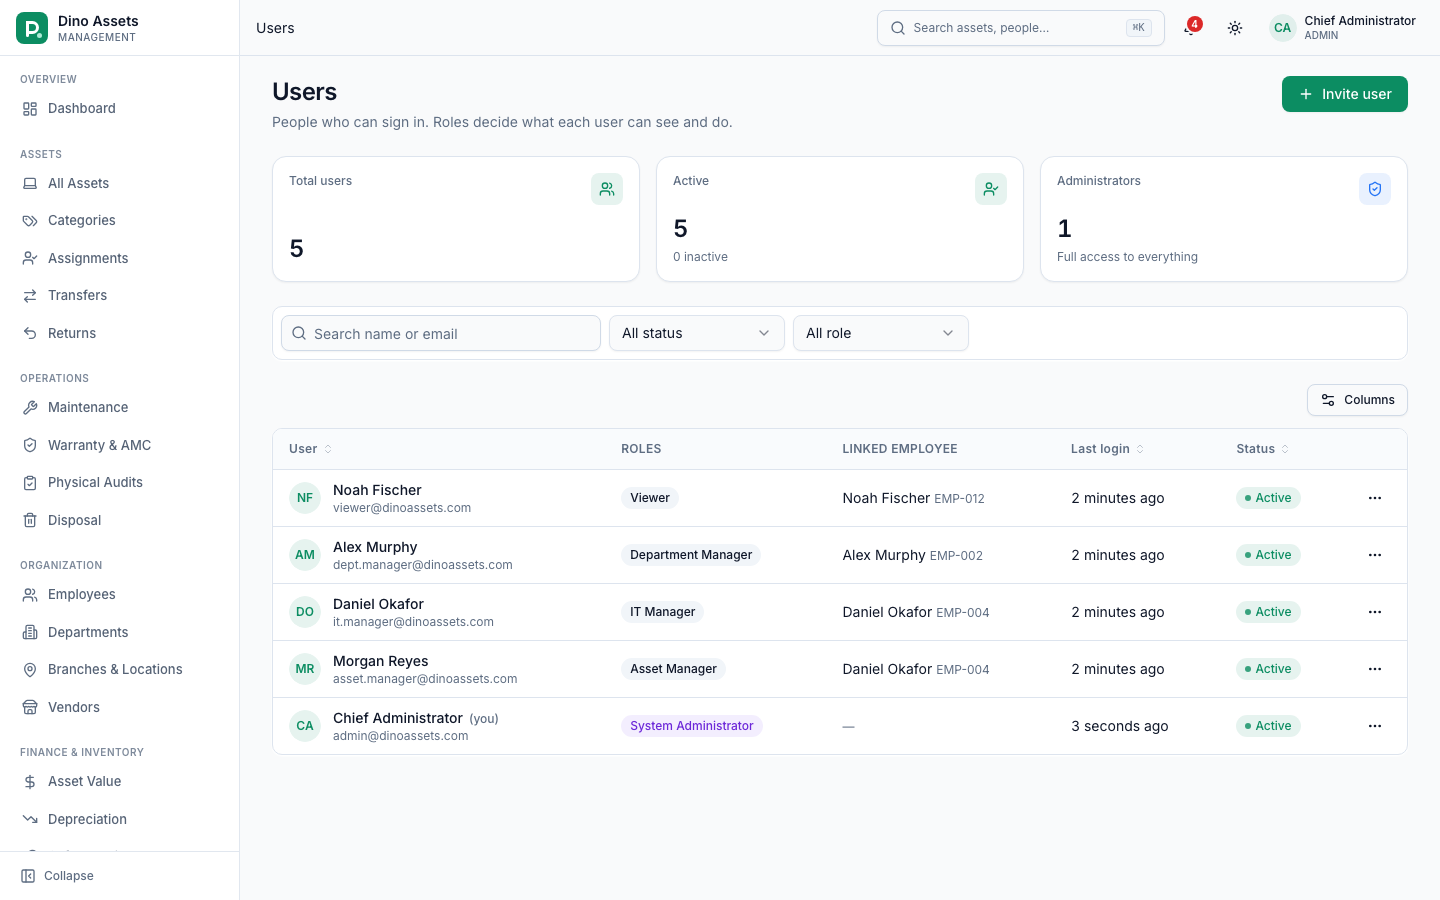Open row actions menu for Morgan Reyes
This screenshot has width=1440, height=900.
(x=1375, y=669)
